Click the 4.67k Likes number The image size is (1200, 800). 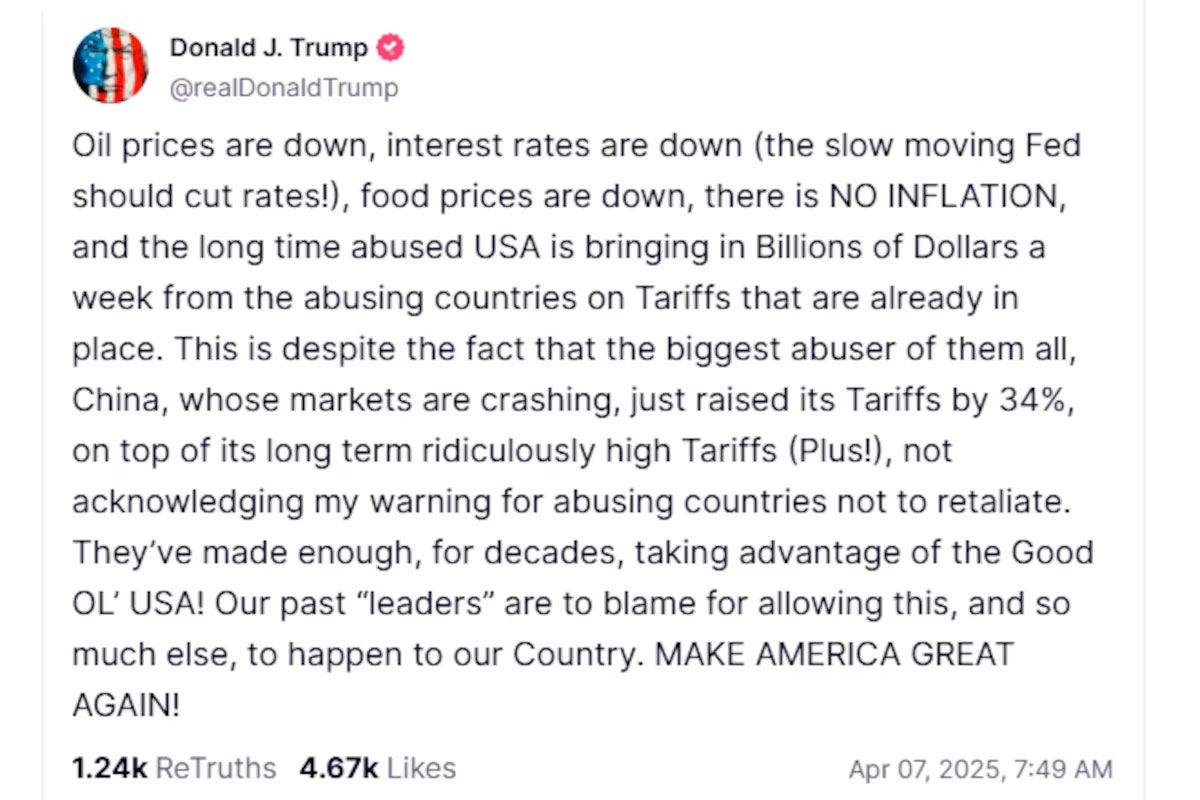tap(338, 768)
